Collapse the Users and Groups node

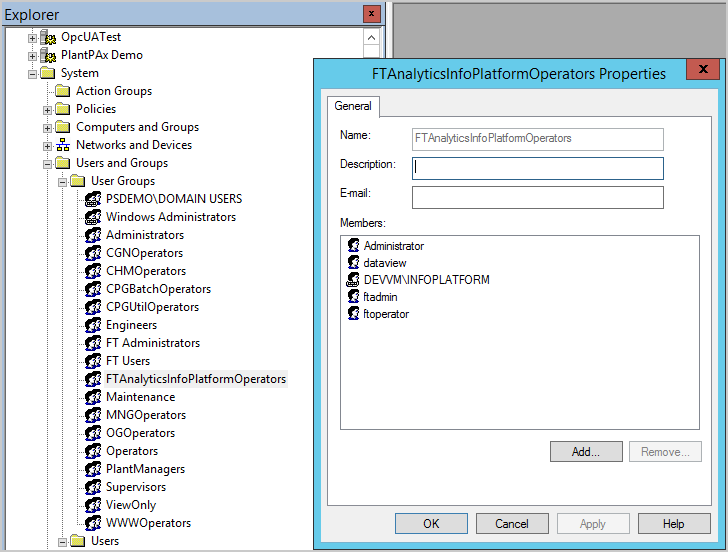pos(47,164)
